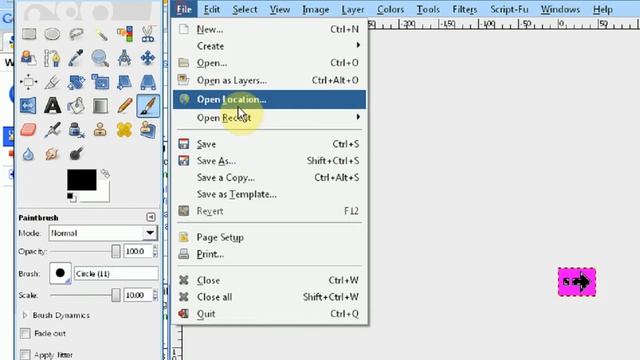Click the Opacity slider handle

click(x=116, y=251)
